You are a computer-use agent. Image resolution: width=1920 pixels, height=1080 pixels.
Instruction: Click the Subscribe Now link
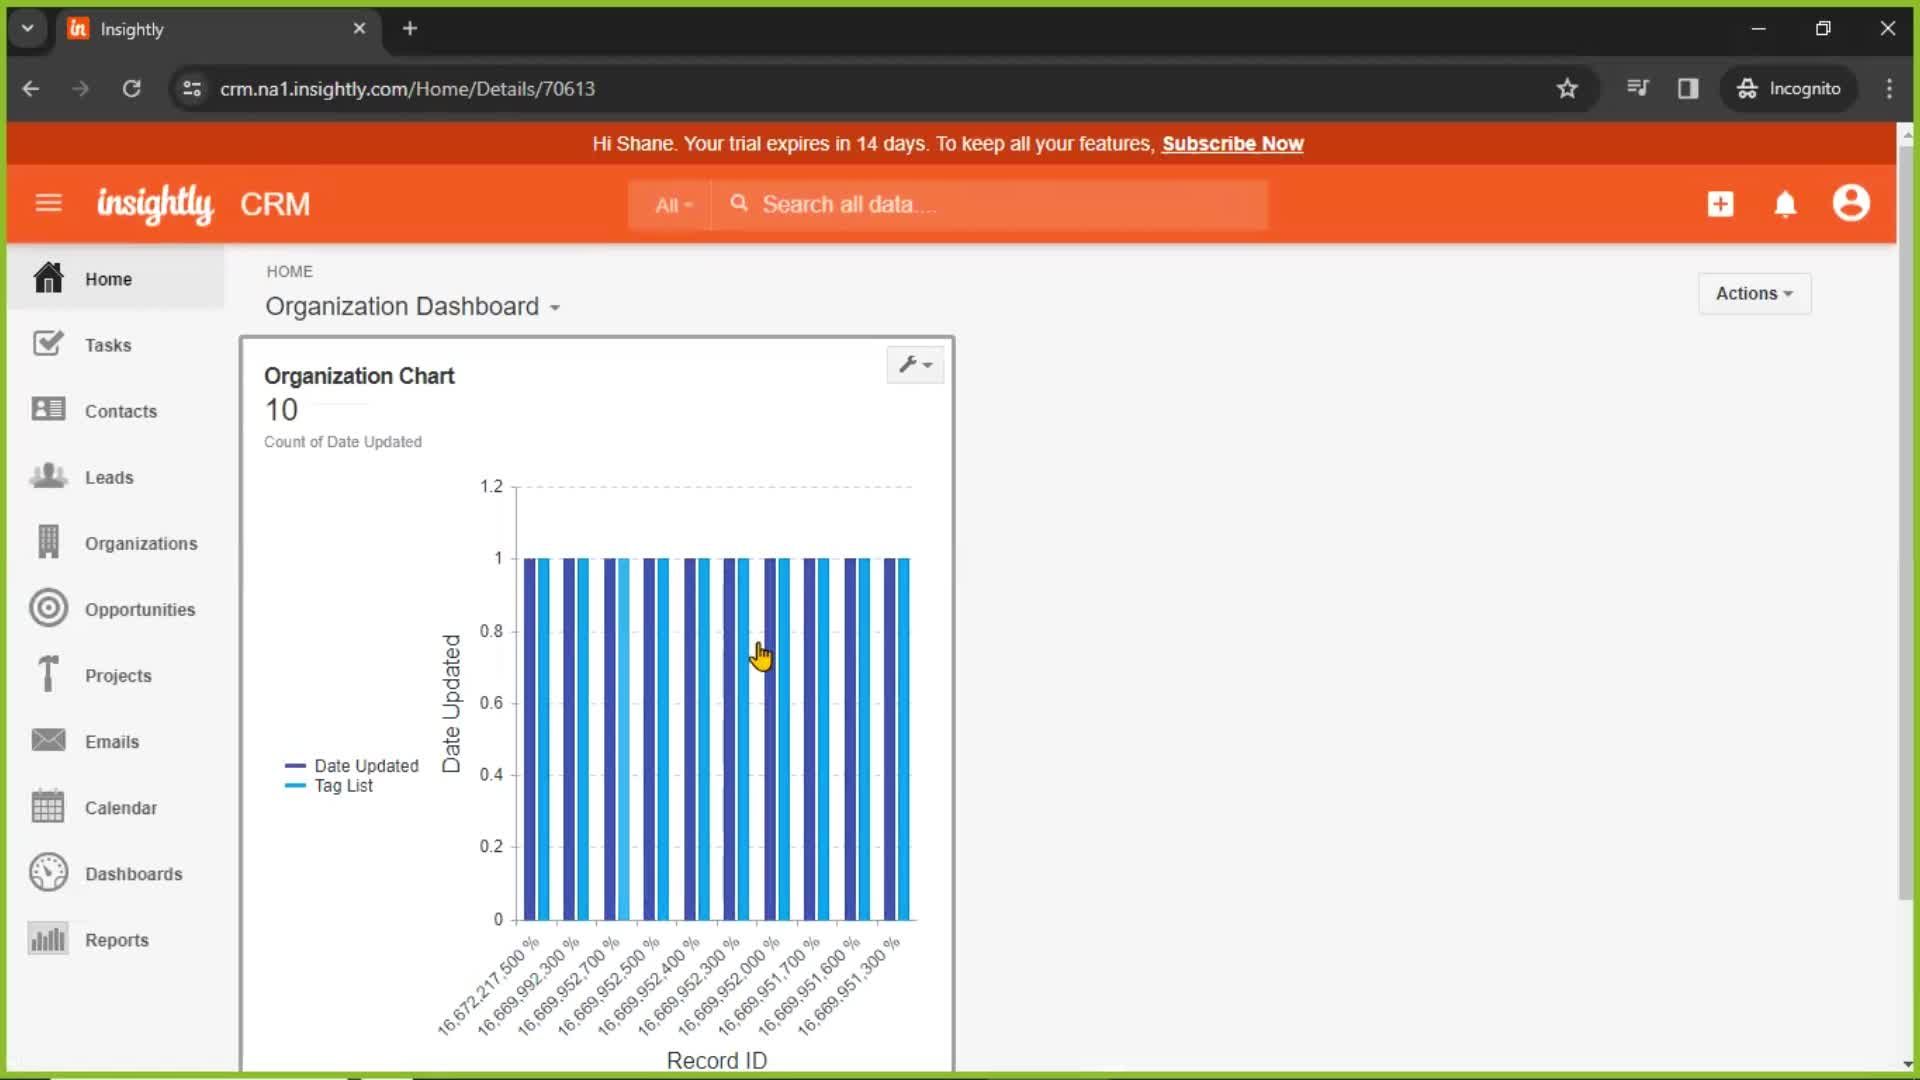tap(1233, 144)
